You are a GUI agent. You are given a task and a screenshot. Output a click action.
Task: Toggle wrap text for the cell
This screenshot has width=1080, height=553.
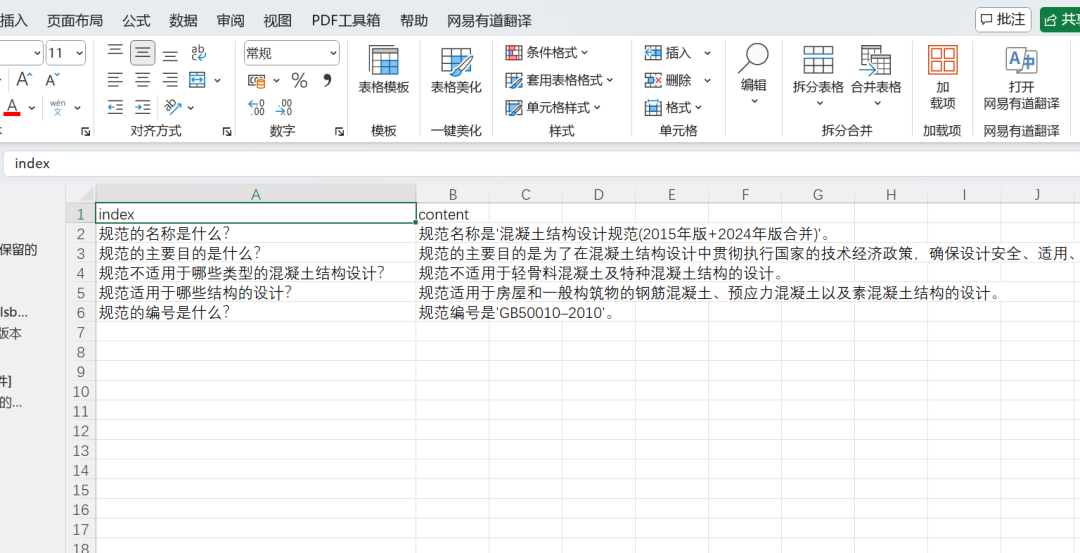[x=198, y=53]
